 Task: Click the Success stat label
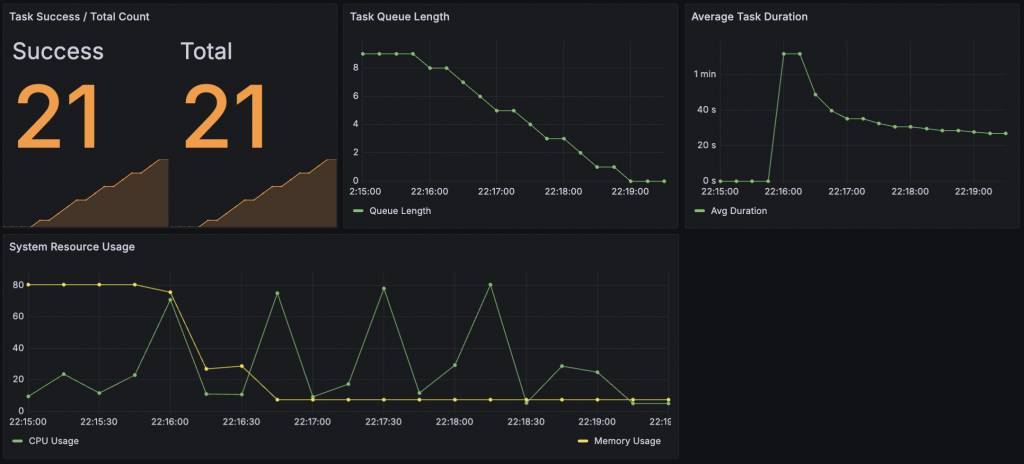pos(58,52)
